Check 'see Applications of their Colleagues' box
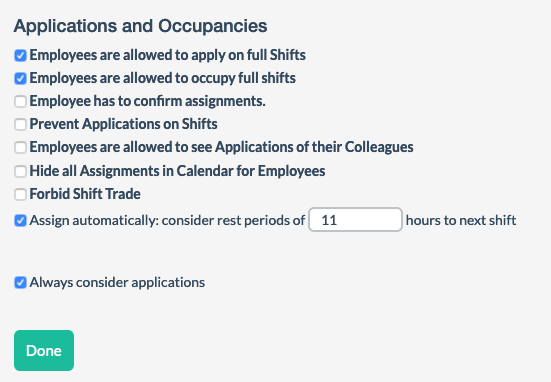 point(20,148)
